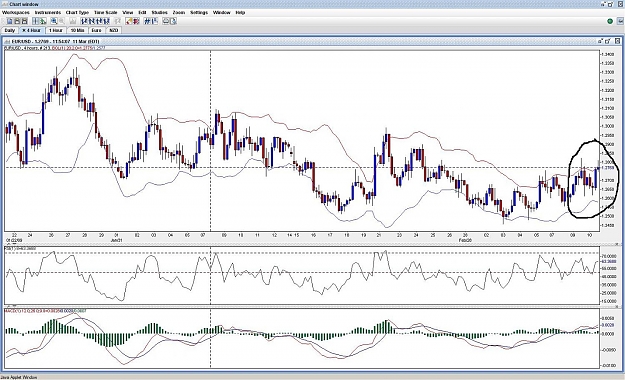Click the first blue trend line tool icon
Screen dimensions: 625x380
tap(83, 21)
